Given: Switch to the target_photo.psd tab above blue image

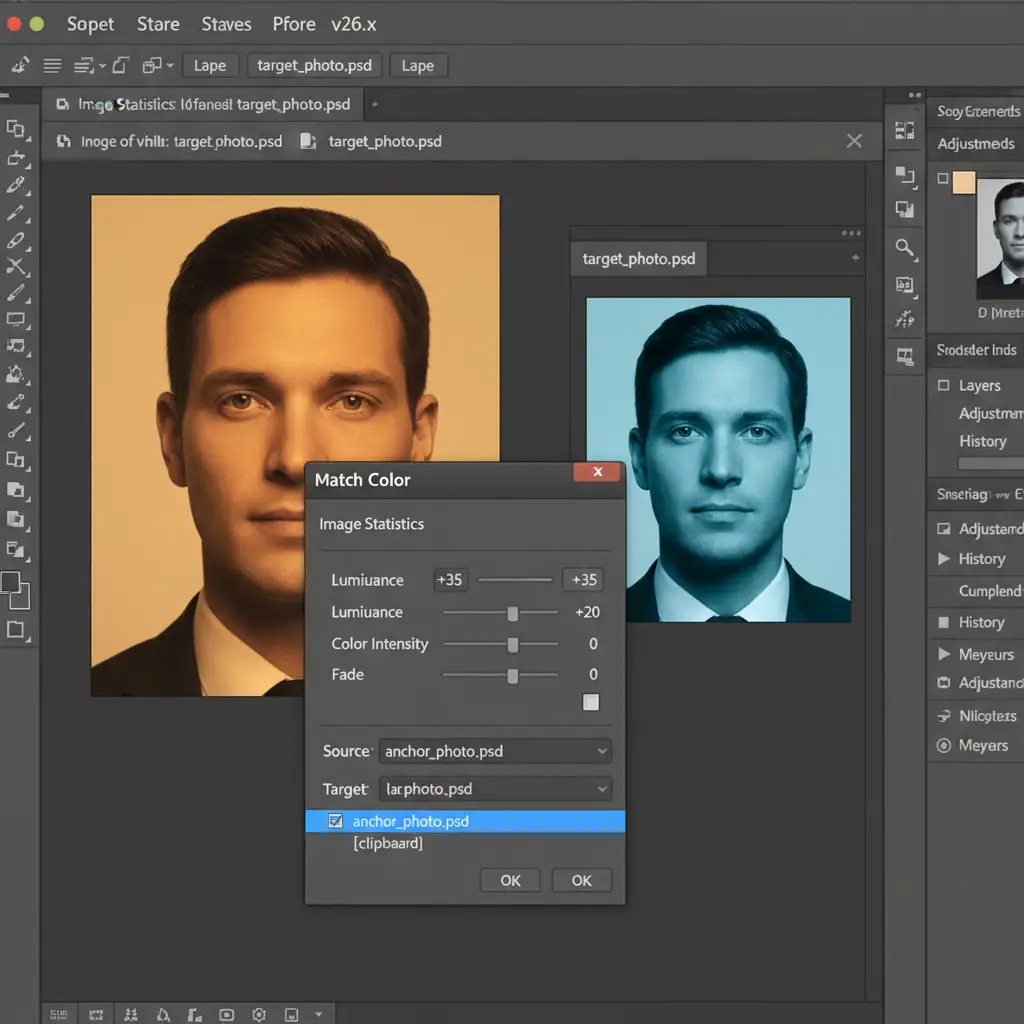Looking at the screenshot, I should [638, 259].
